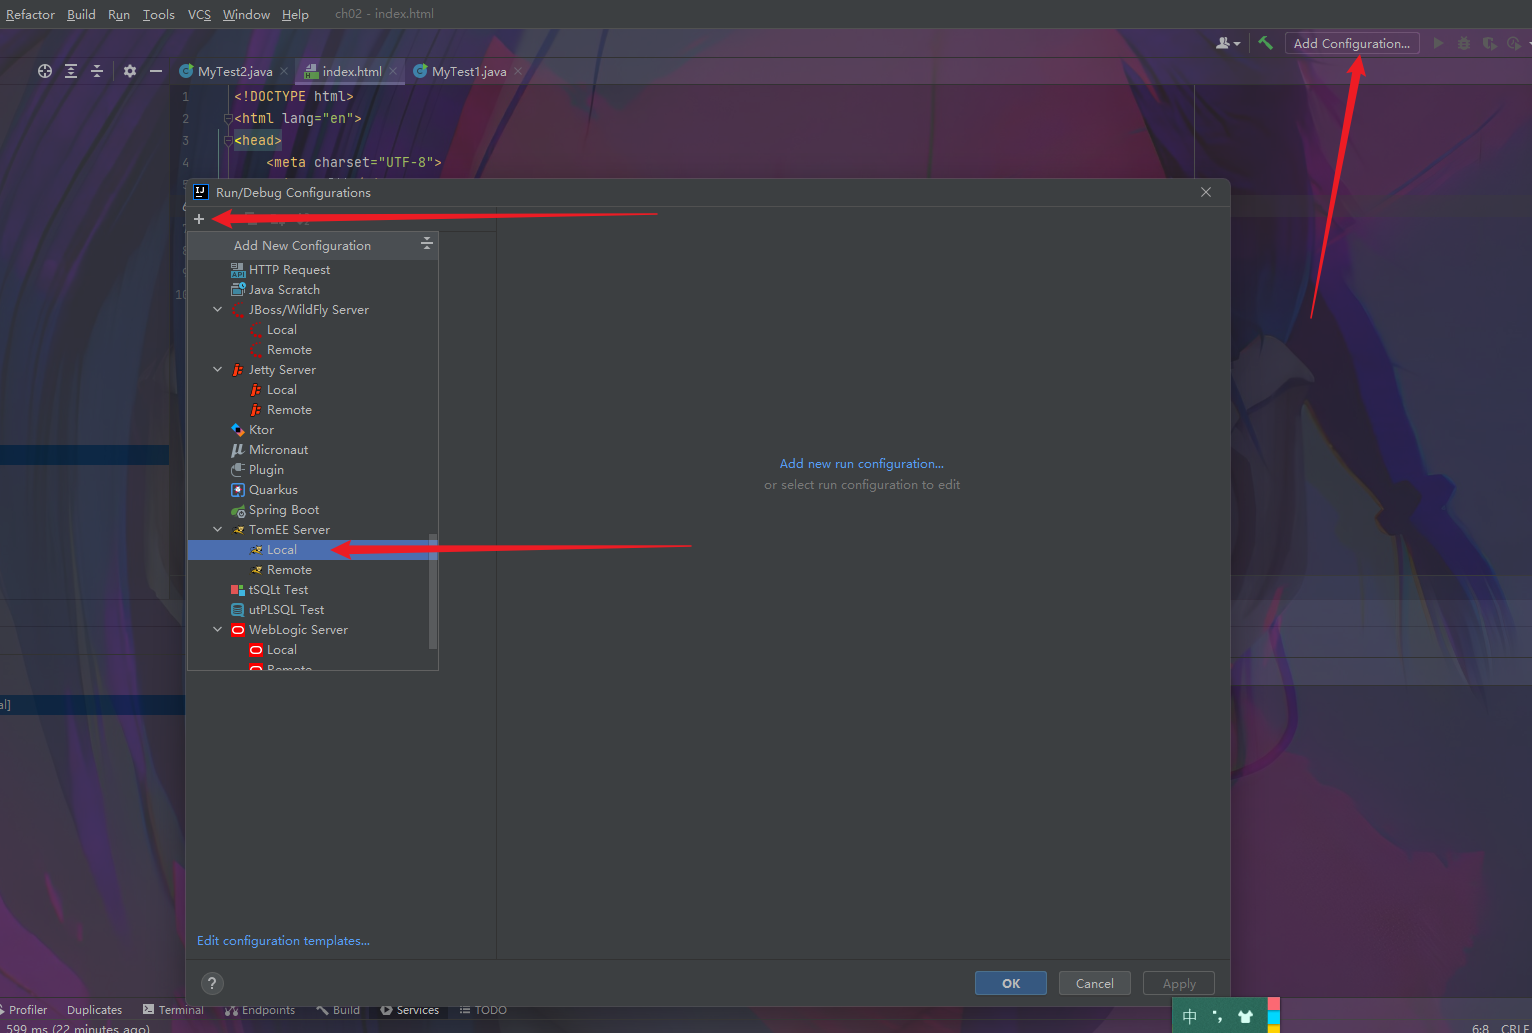The width and height of the screenshot is (1532, 1033).
Task: Open Add new run configuration link
Action: point(862,464)
